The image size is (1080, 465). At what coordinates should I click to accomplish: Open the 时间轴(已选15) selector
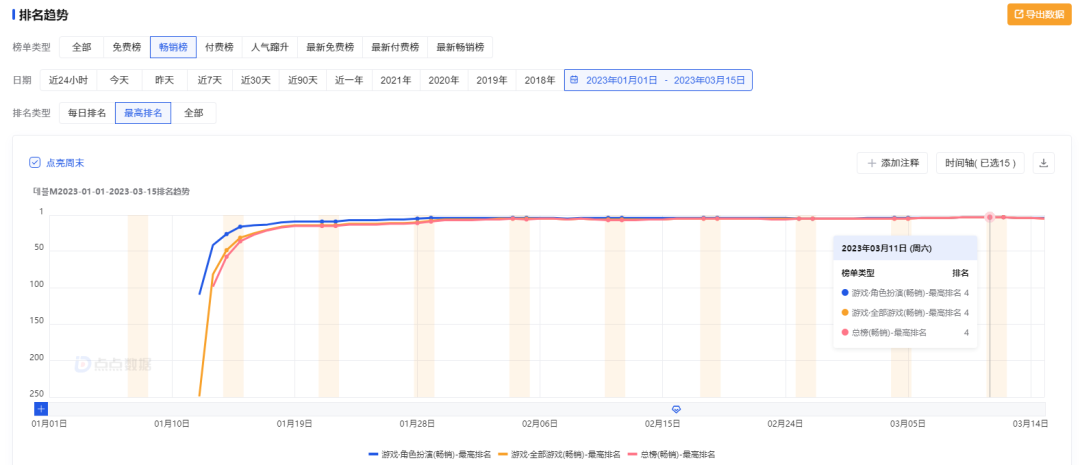coord(980,163)
